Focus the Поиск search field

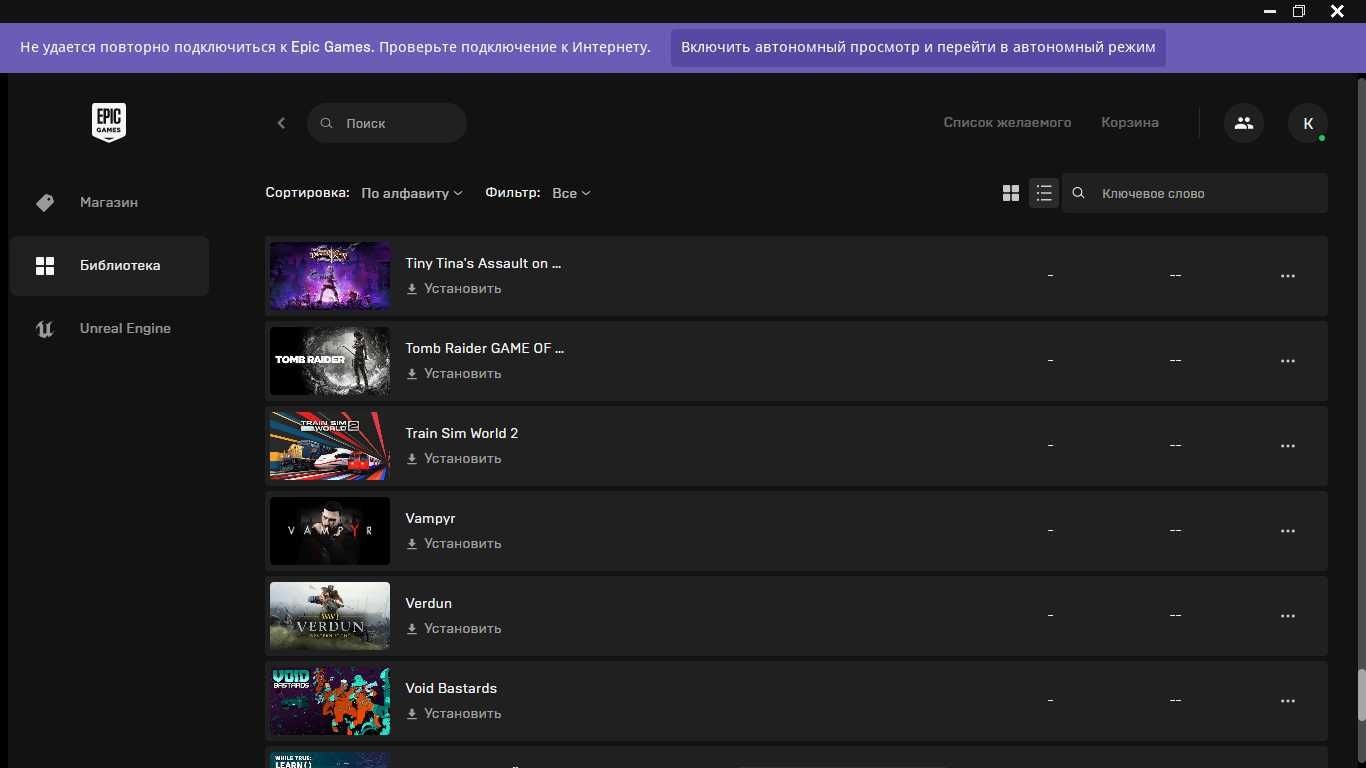tap(387, 123)
